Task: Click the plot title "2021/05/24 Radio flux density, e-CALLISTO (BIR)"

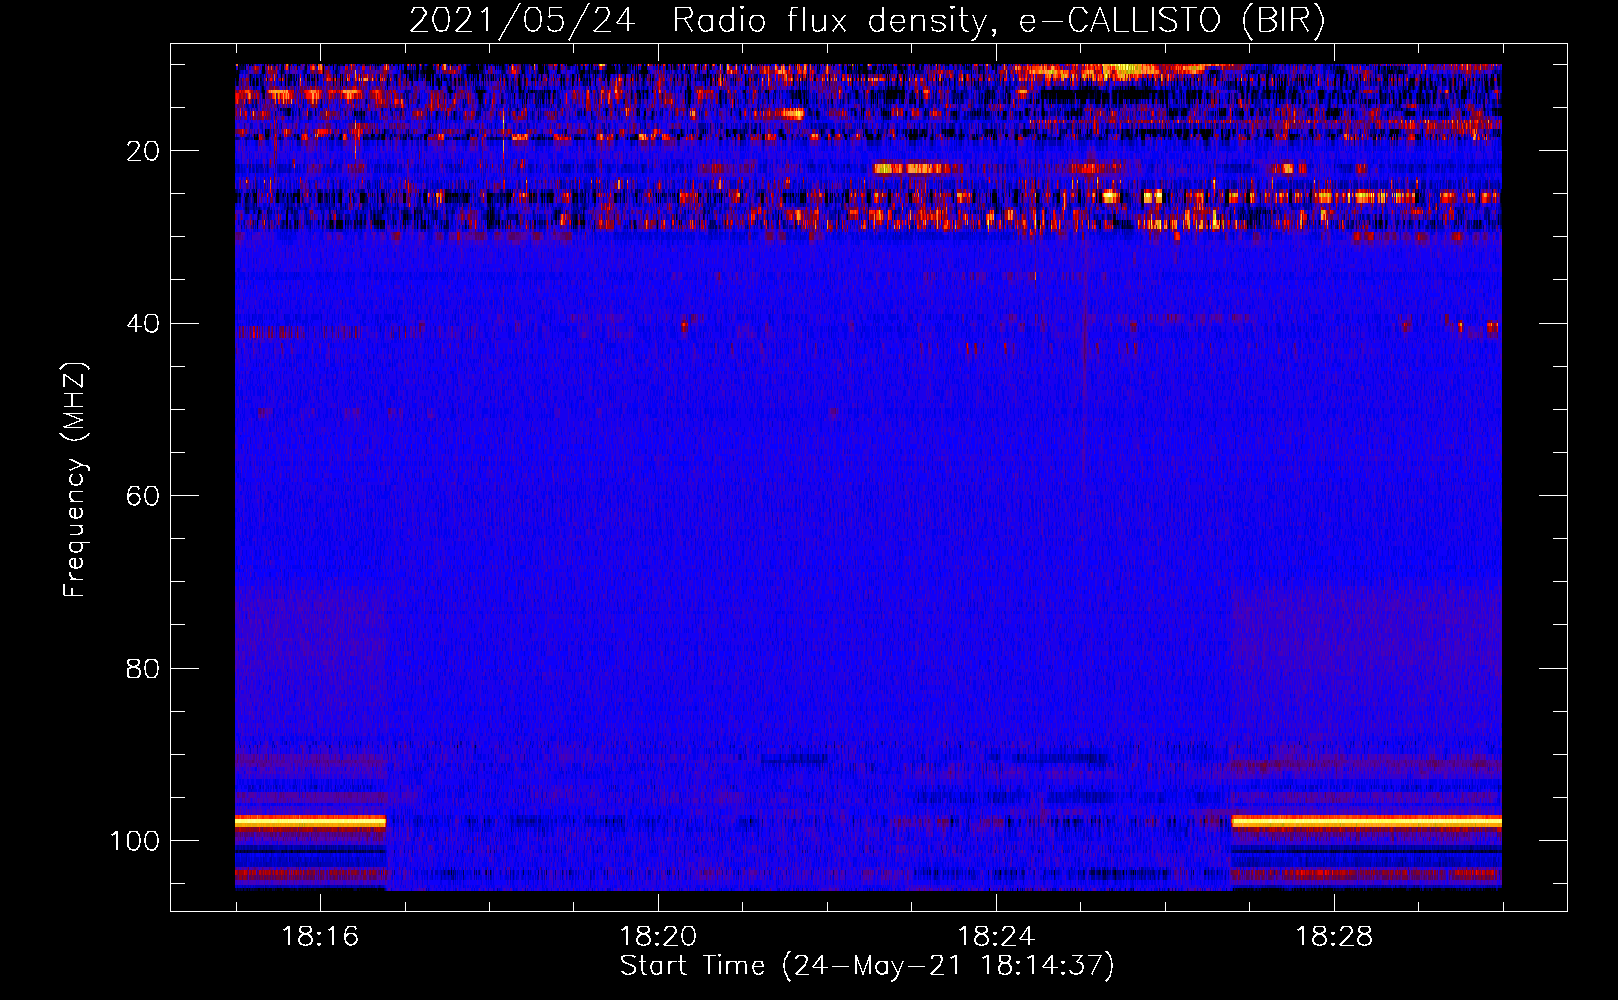Action: tap(868, 21)
